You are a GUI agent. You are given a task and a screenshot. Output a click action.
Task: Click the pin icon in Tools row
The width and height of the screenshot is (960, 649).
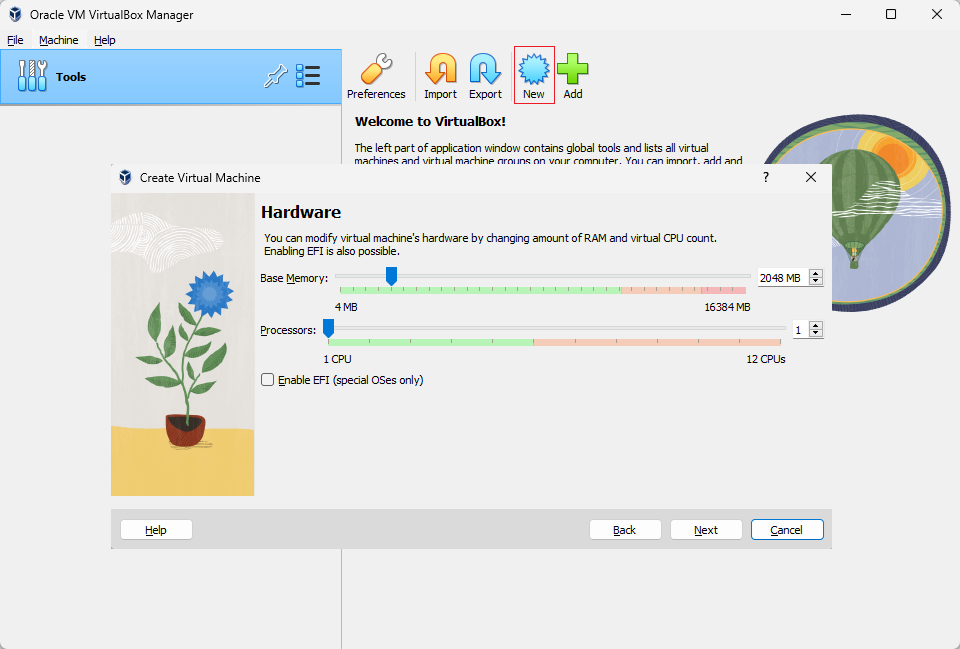point(276,77)
